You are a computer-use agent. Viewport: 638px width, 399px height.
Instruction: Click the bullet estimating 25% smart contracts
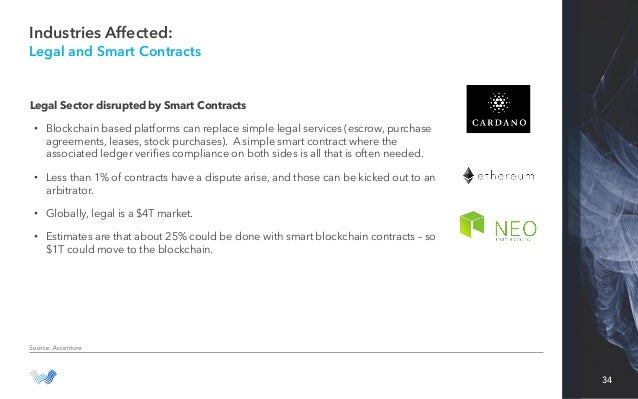(240, 242)
